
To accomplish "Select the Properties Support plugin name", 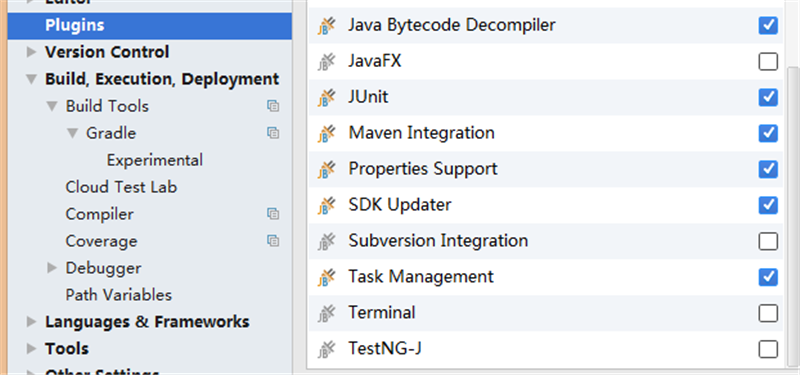I will 423,169.
